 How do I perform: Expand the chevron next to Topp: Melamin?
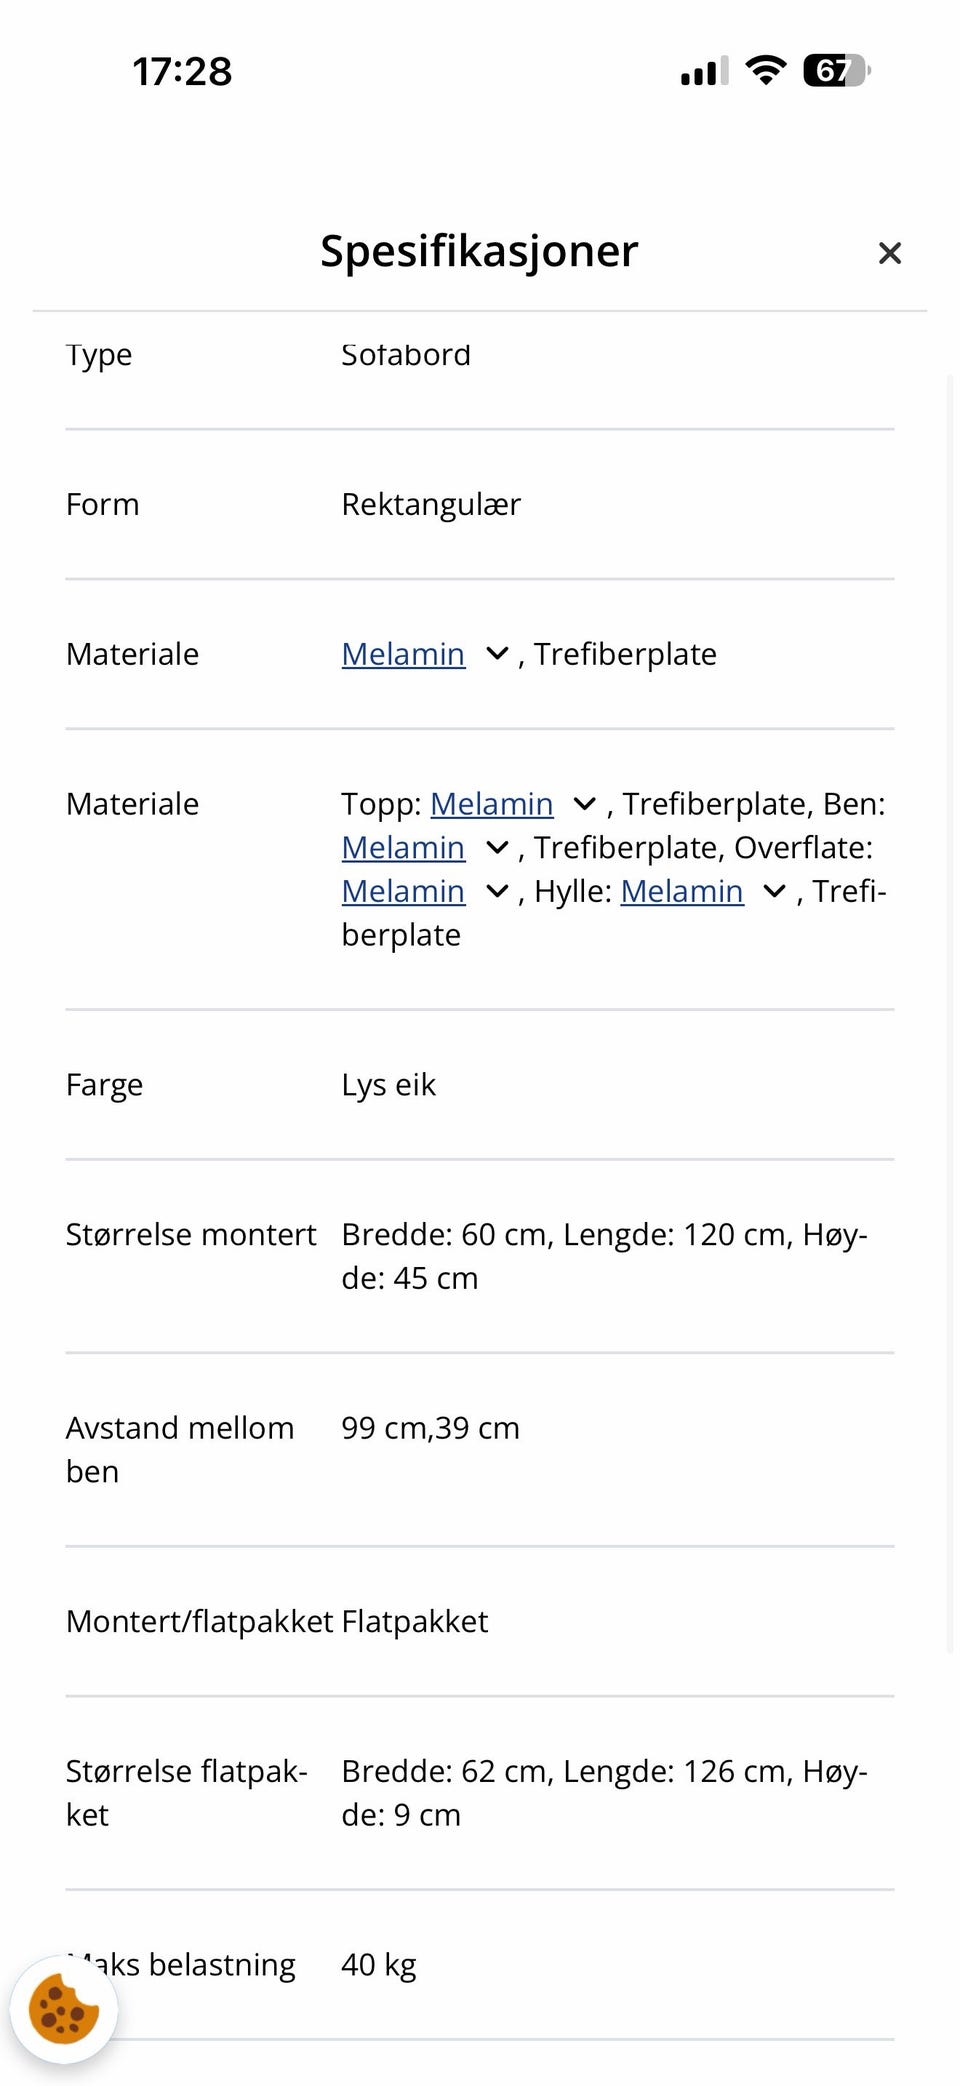pos(584,803)
